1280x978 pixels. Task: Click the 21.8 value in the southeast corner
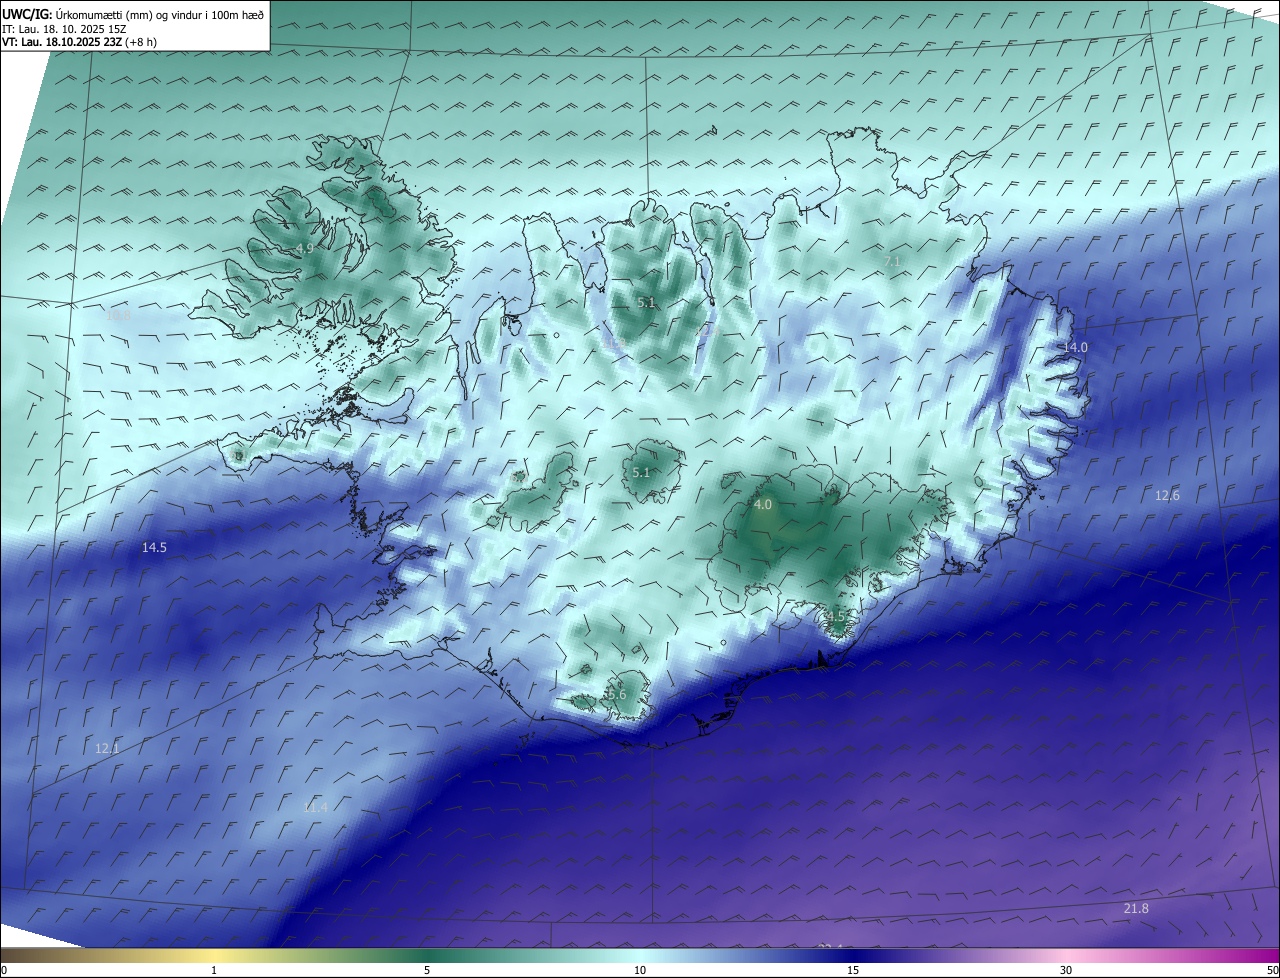[x=1136, y=908]
